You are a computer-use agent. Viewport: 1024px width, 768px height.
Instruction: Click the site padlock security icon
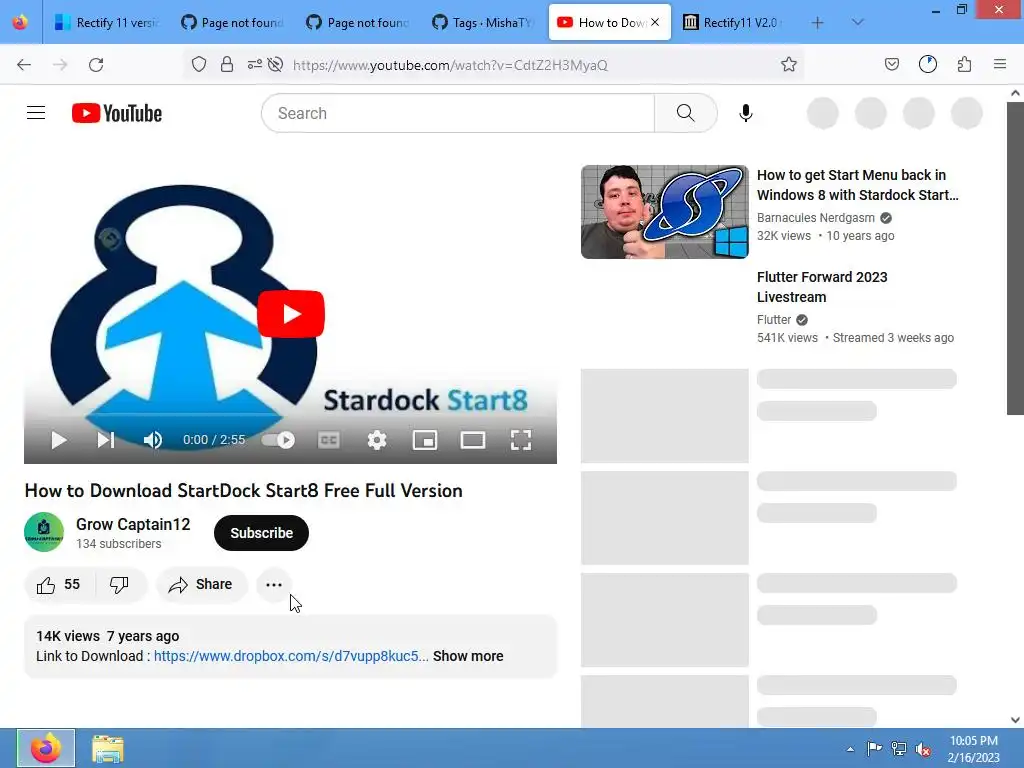click(227, 65)
